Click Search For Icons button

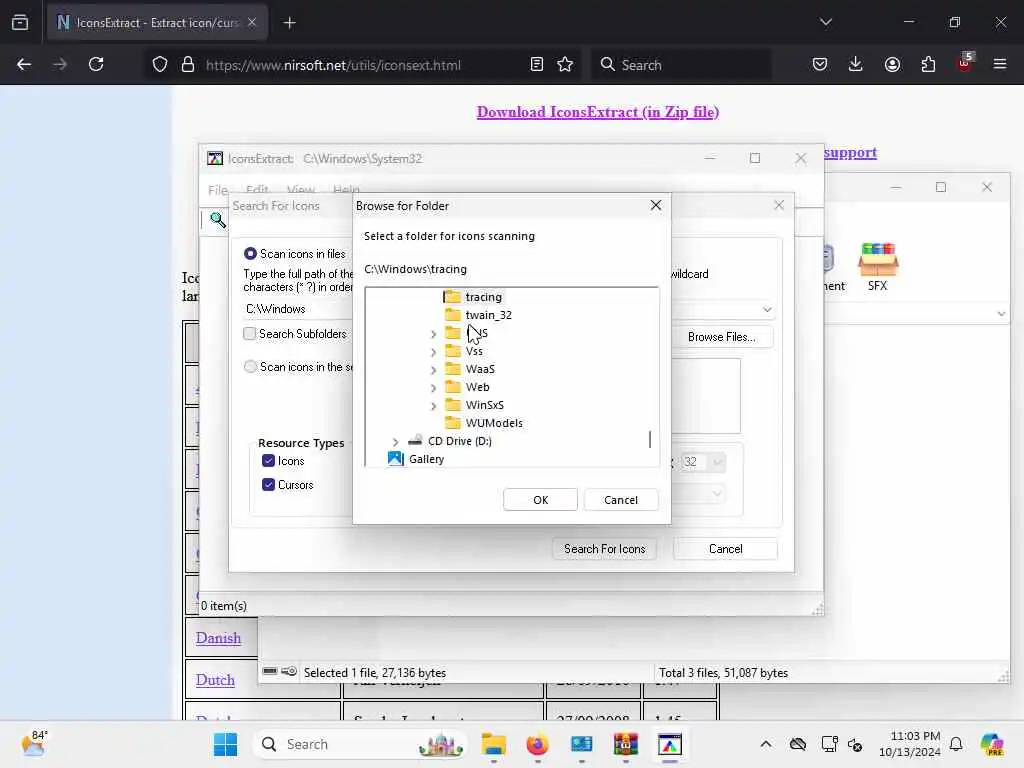pos(604,549)
